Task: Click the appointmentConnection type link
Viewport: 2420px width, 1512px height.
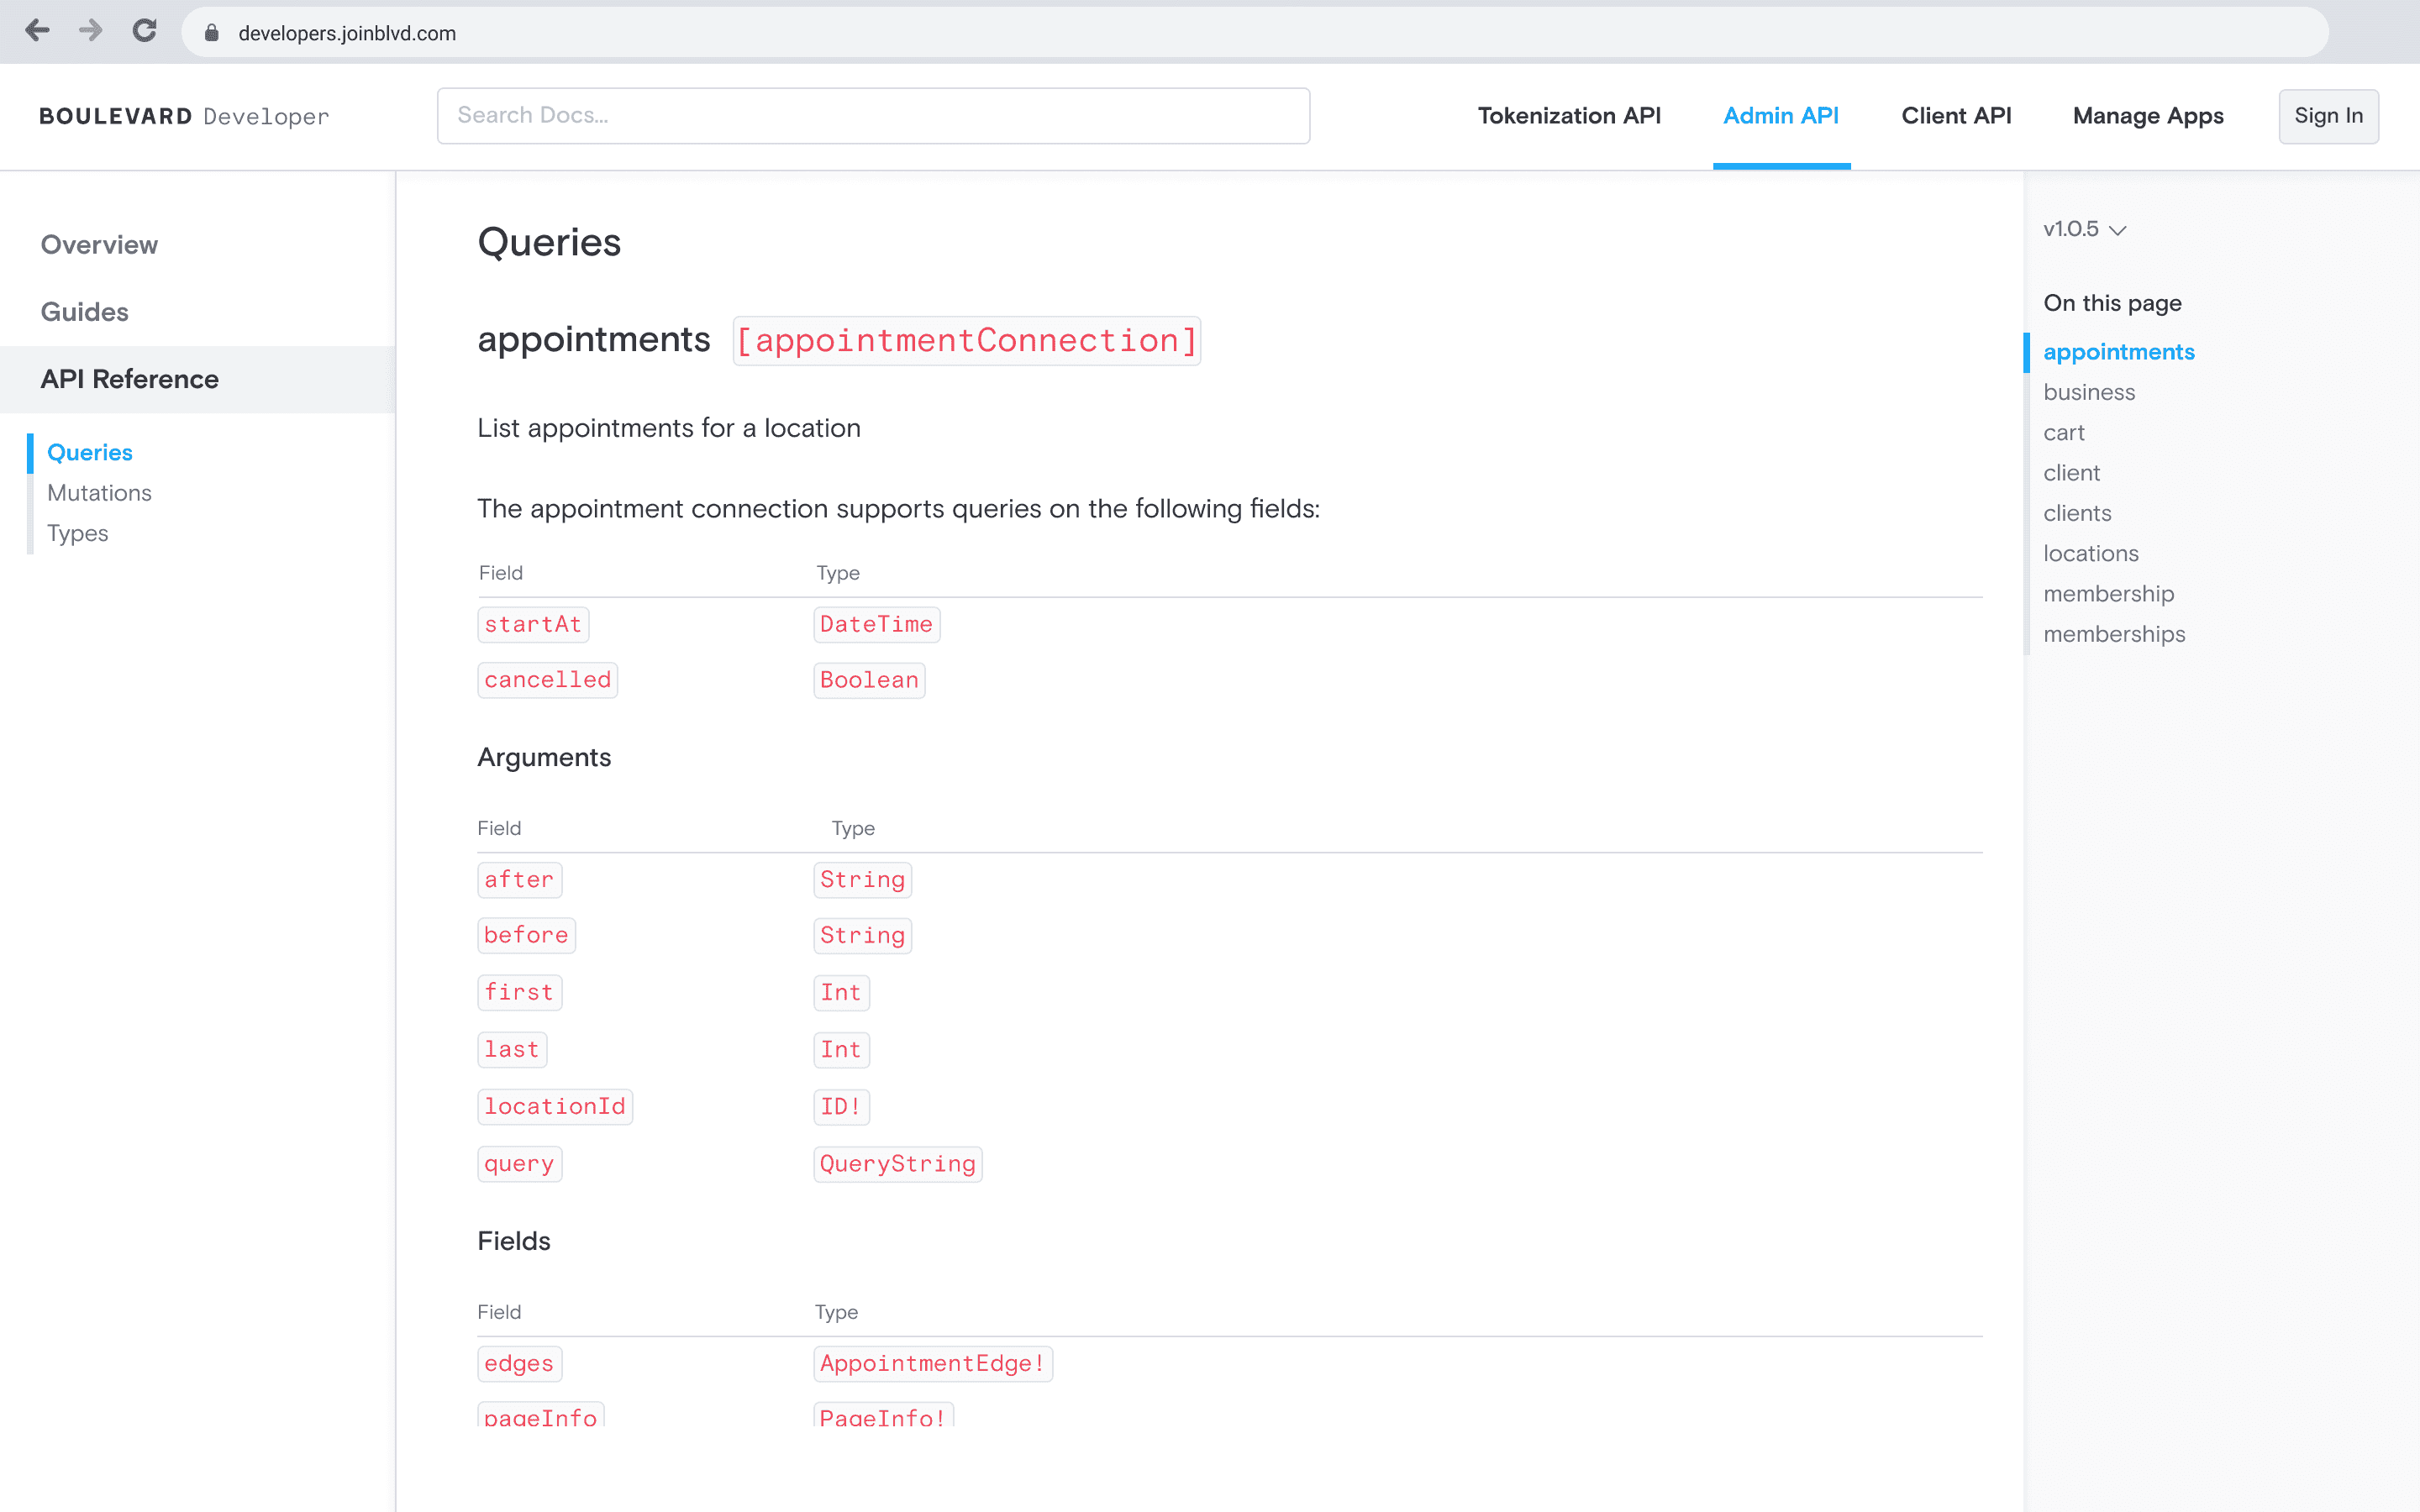Action: point(966,341)
